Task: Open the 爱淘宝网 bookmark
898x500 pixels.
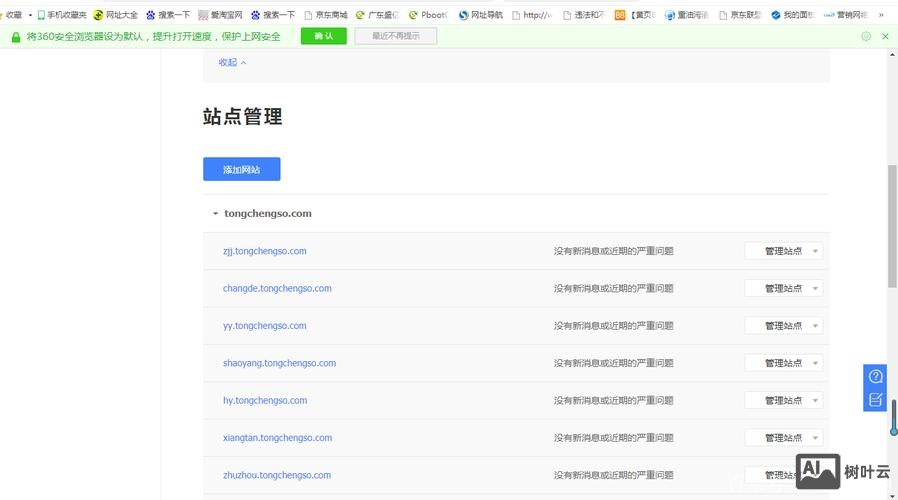Action: coord(220,15)
